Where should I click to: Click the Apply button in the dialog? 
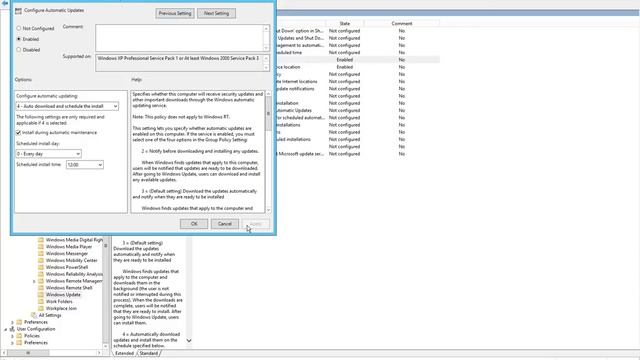pyautogui.click(x=256, y=224)
